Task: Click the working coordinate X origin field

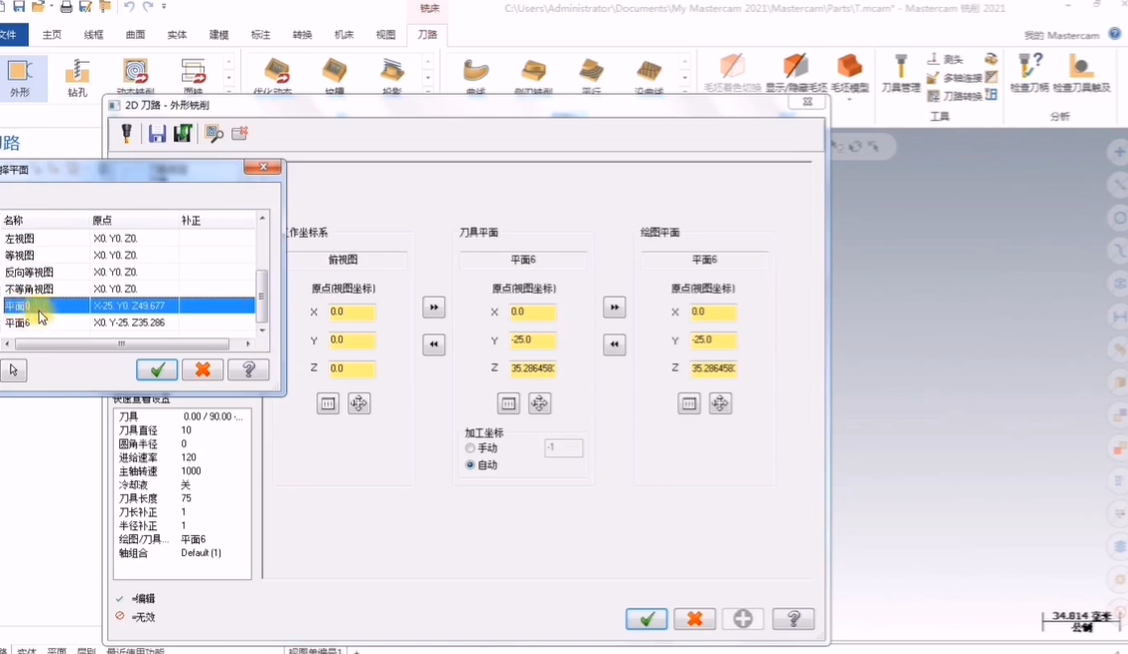Action: (x=352, y=312)
